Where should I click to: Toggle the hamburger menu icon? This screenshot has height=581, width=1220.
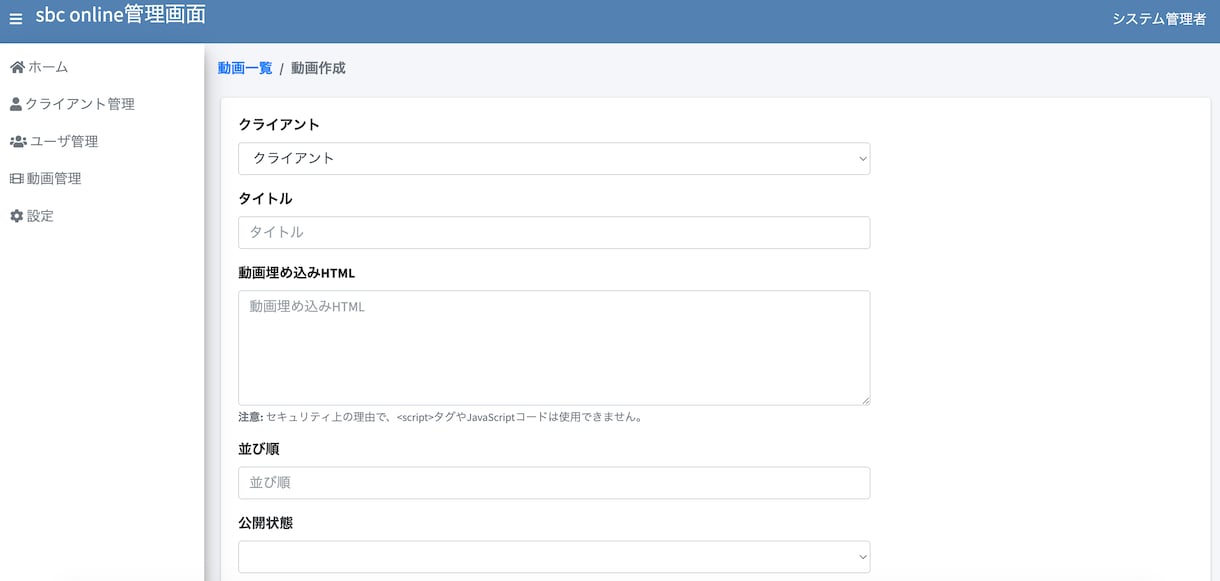[x=16, y=19]
